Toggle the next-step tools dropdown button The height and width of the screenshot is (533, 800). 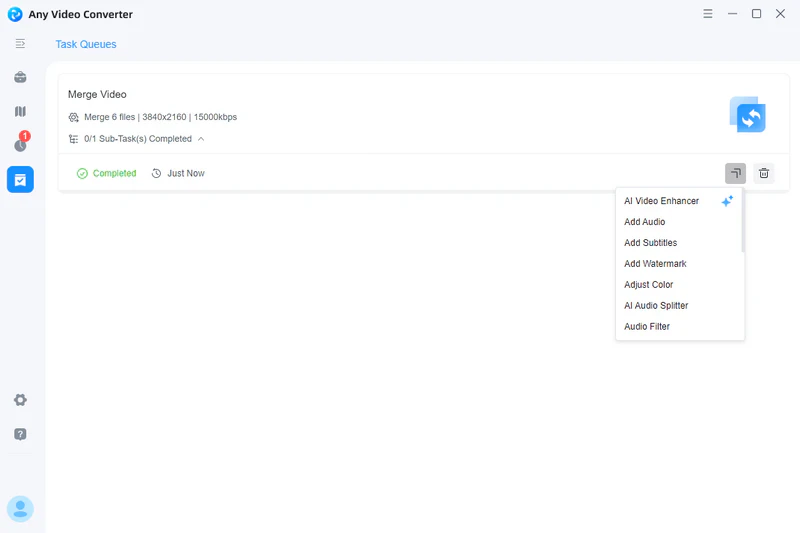point(735,173)
